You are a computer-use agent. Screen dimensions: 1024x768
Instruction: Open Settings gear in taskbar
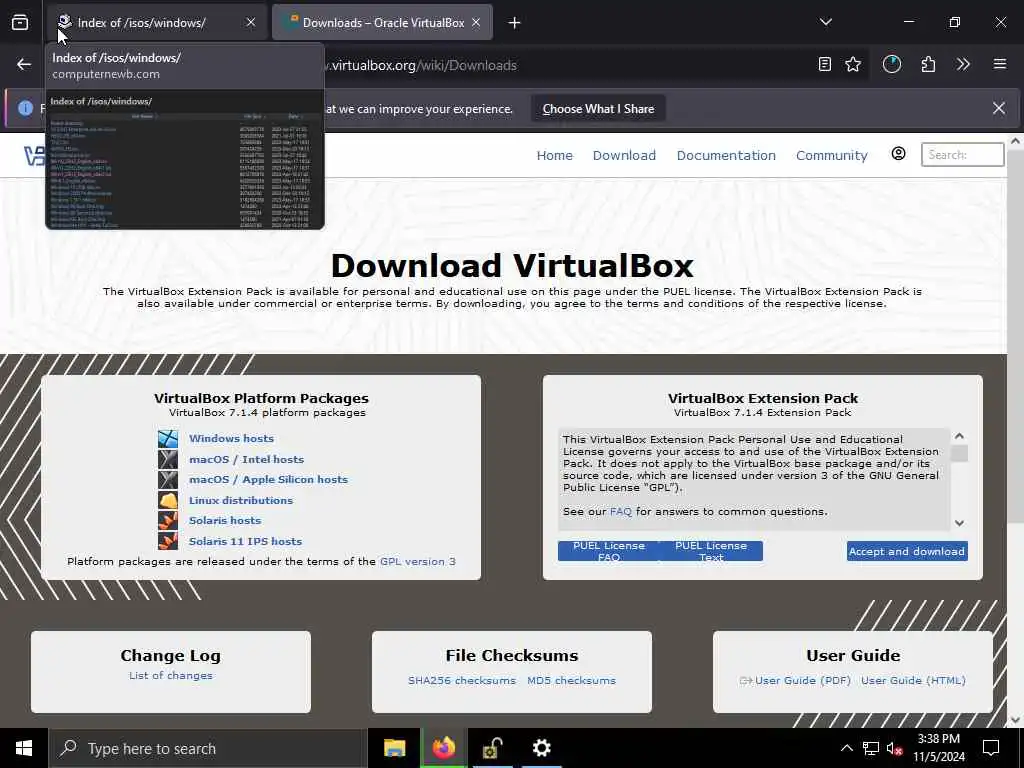click(x=541, y=748)
